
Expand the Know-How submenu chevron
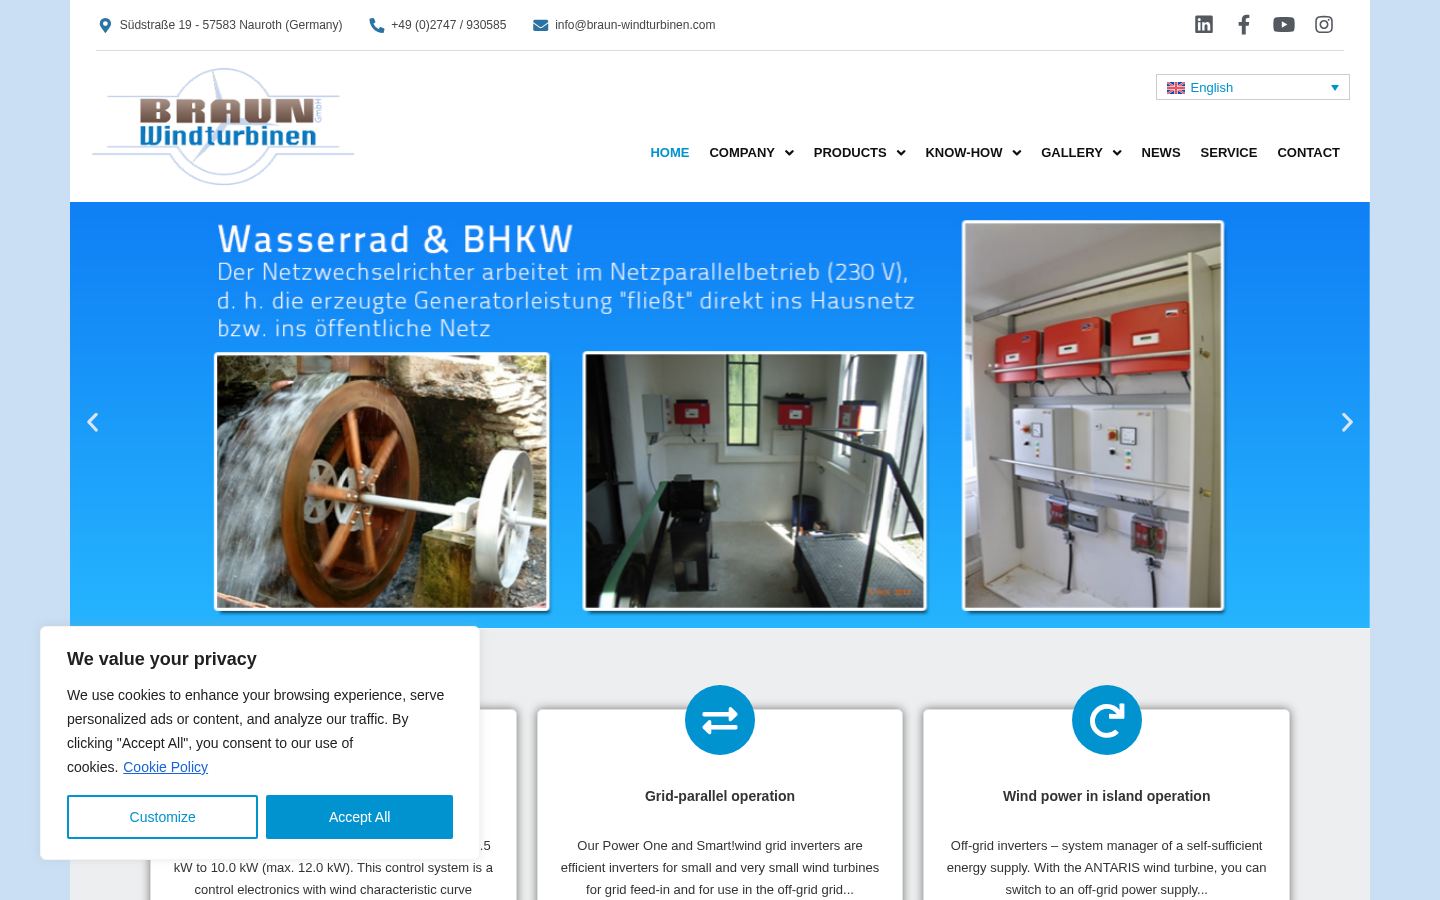pyautogui.click(x=1017, y=153)
